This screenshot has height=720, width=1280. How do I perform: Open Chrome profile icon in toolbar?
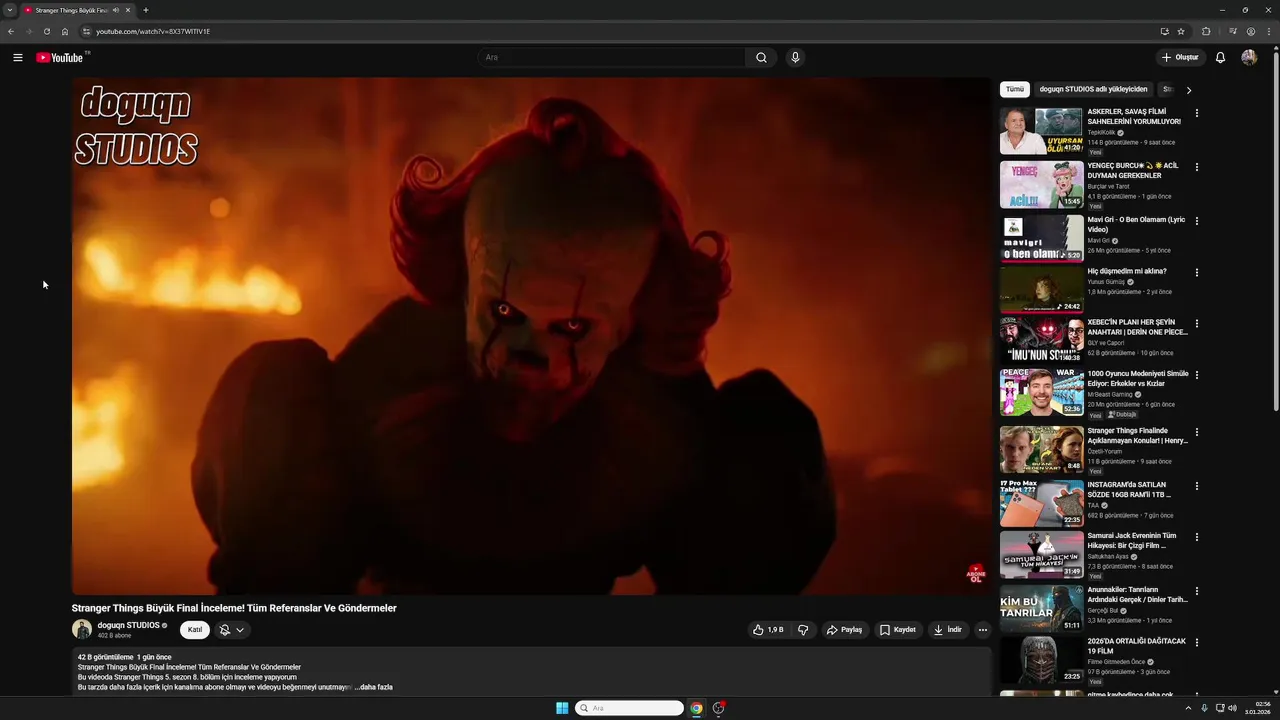(1251, 31)
